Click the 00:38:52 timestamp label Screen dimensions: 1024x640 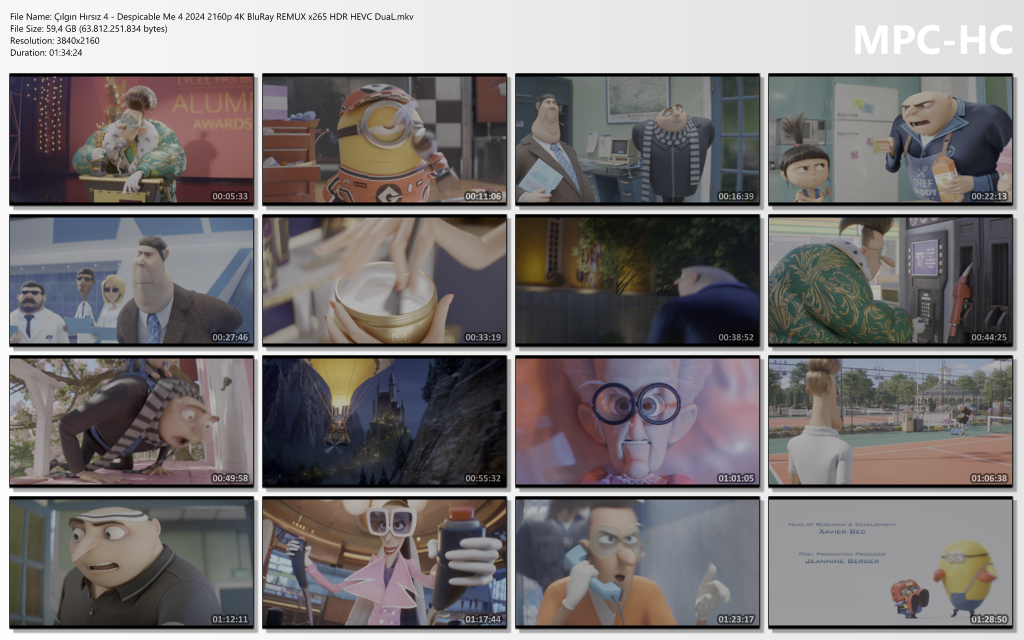click(736, 337)
